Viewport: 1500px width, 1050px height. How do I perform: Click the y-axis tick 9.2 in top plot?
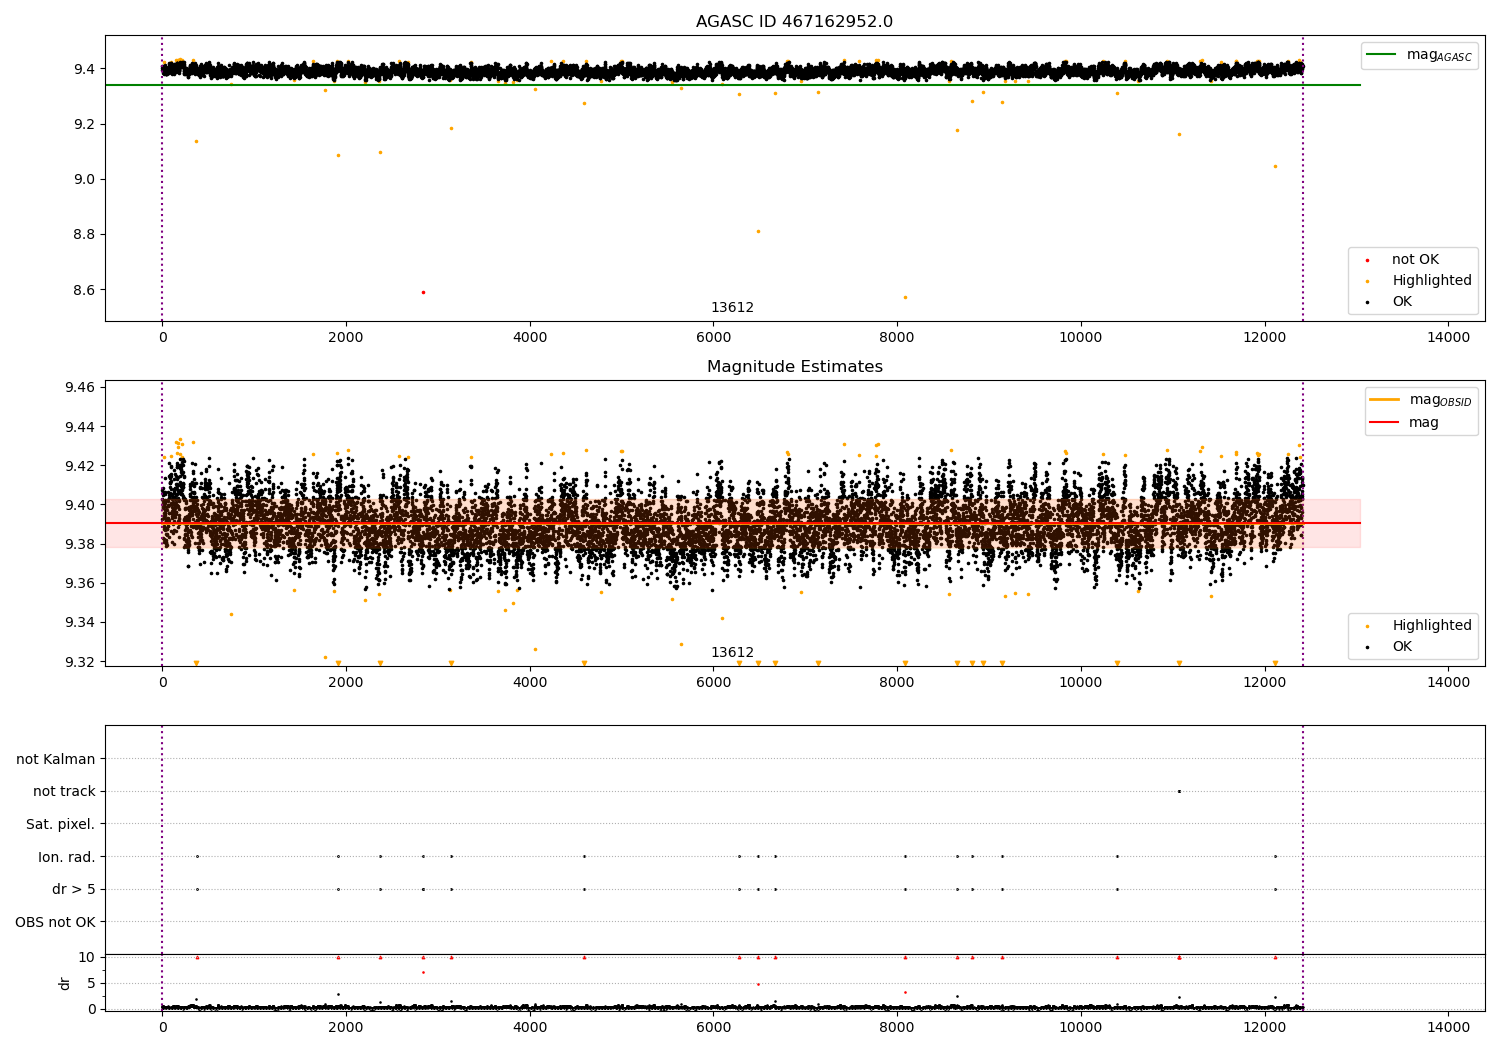82,124
